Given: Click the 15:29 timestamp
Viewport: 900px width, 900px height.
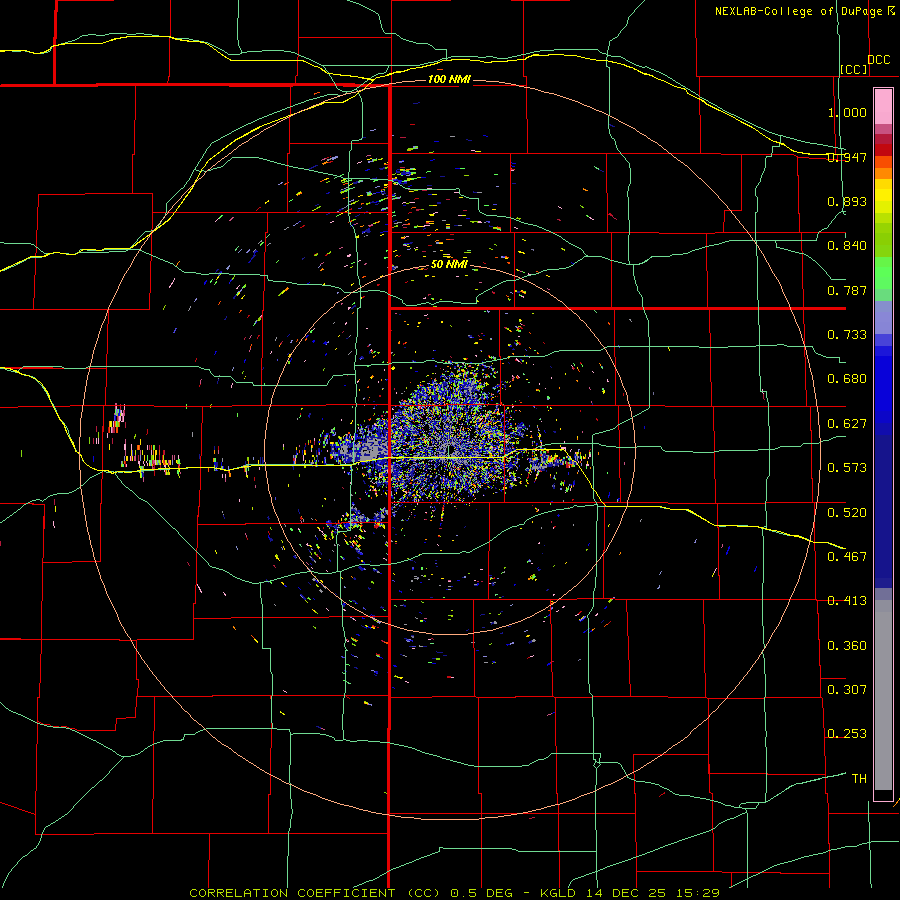Looking at the screenshot, I should click(x=697, y=893).
